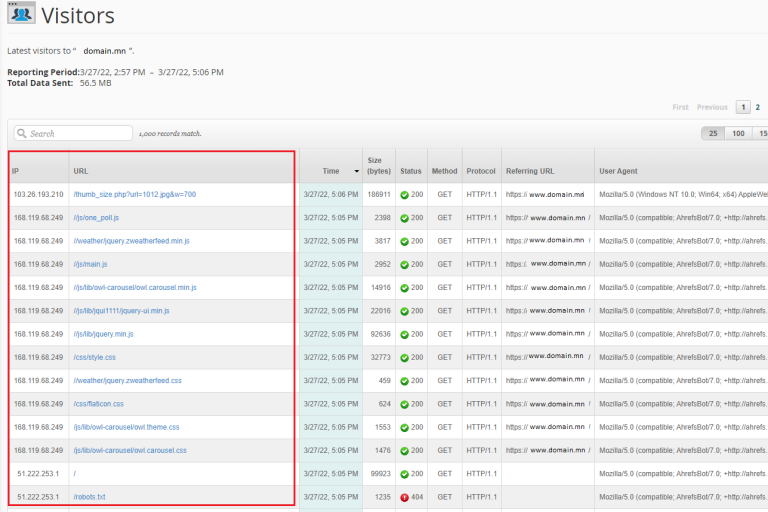Select size value 92636
The height and width of the screenshot is (512, 768).
point(381,334)
